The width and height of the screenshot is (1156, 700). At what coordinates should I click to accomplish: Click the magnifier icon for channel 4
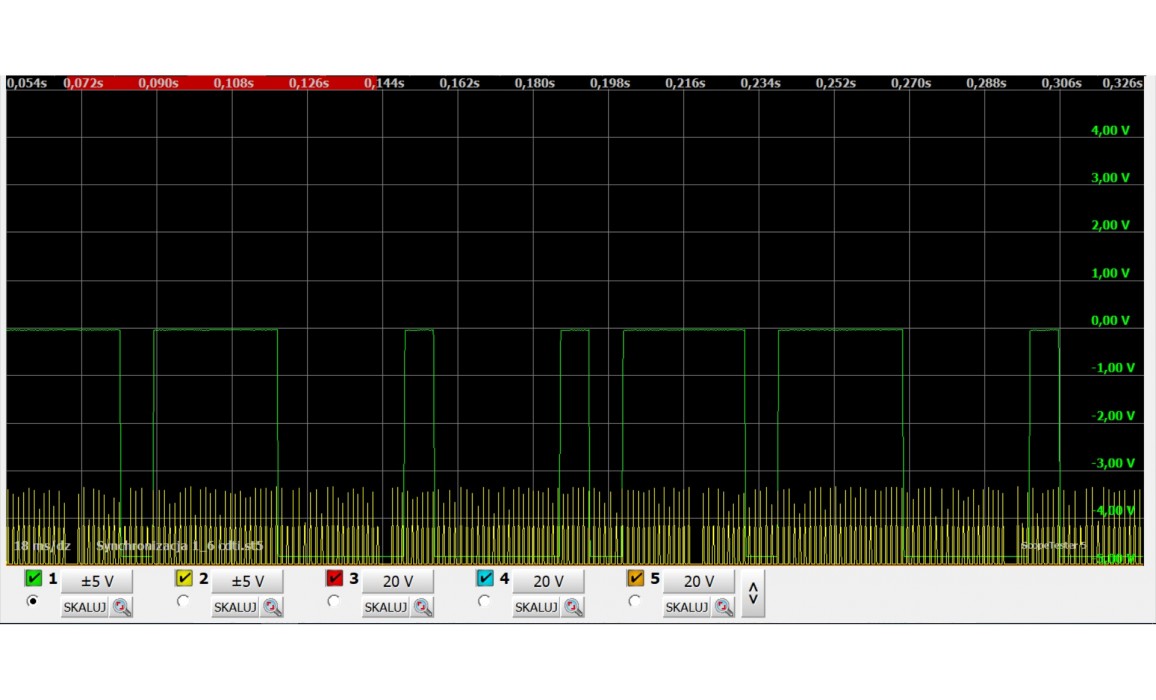(x=573, y=607)
